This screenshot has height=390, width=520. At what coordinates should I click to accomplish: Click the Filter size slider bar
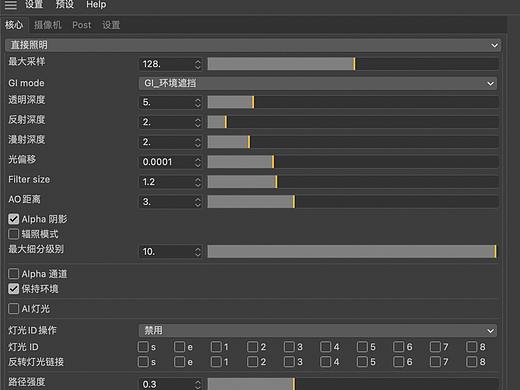[353, 182]
